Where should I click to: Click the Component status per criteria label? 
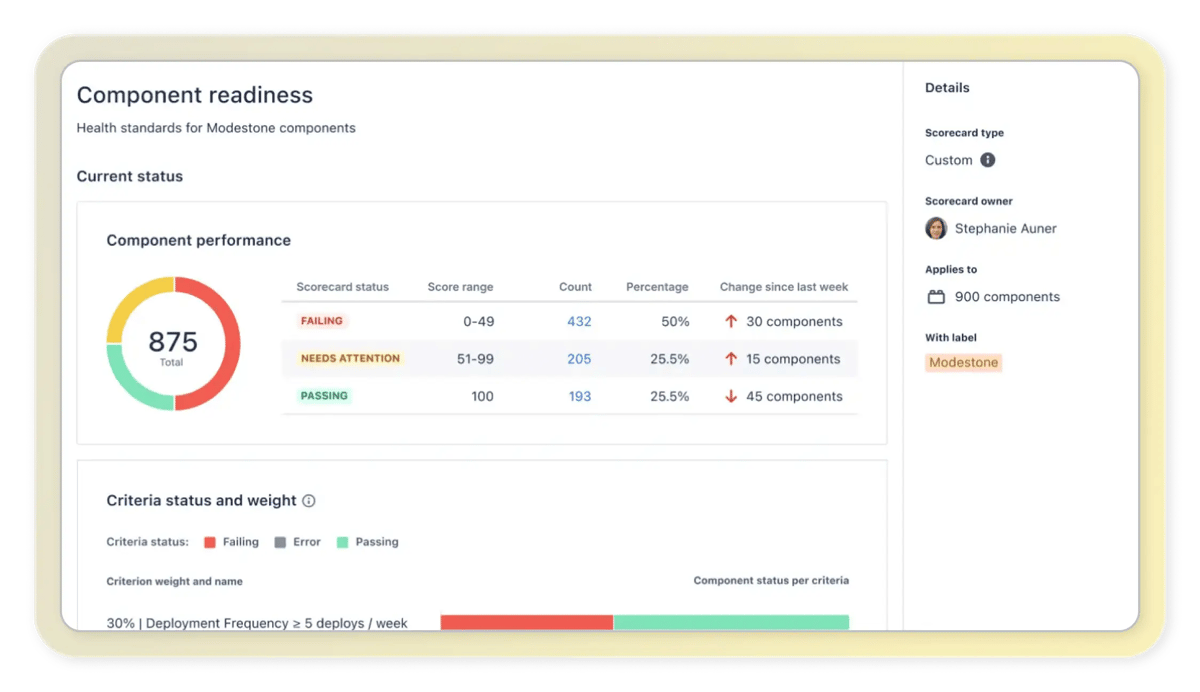[x=771, y=580]
